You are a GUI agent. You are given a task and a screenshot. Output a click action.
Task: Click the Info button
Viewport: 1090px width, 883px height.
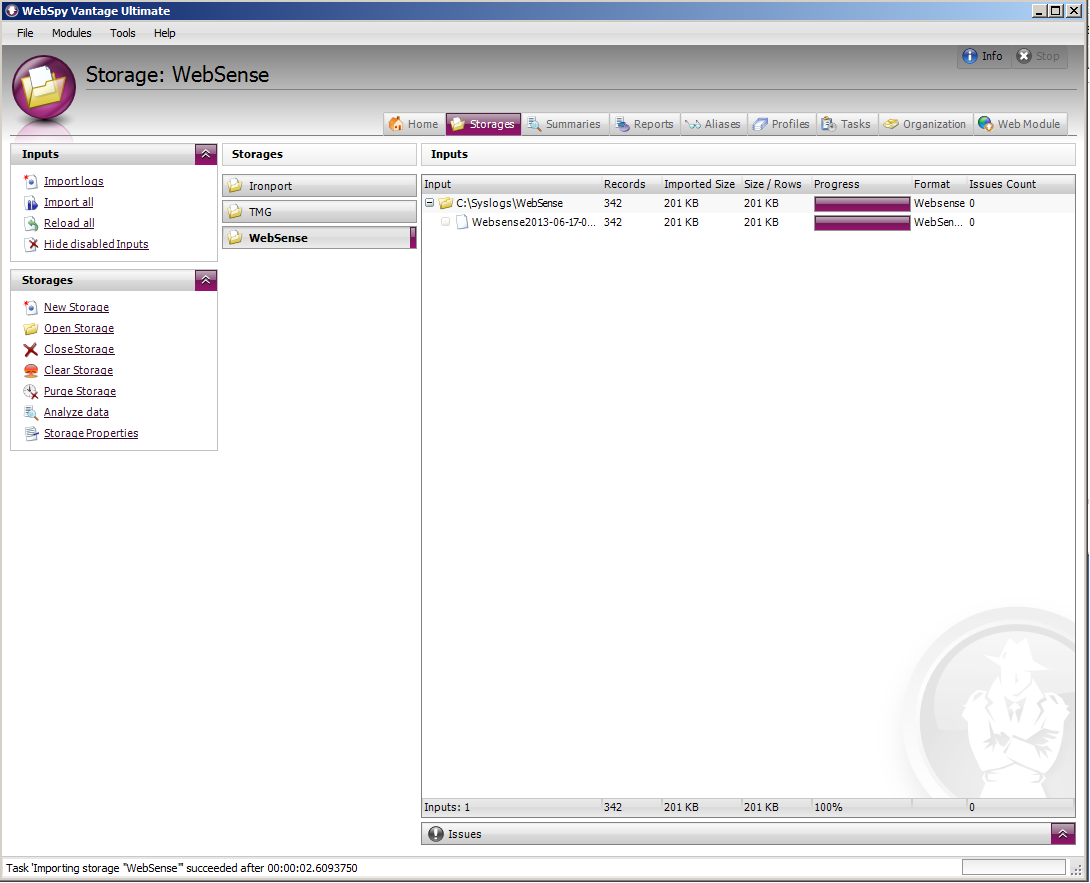(983, 56)
